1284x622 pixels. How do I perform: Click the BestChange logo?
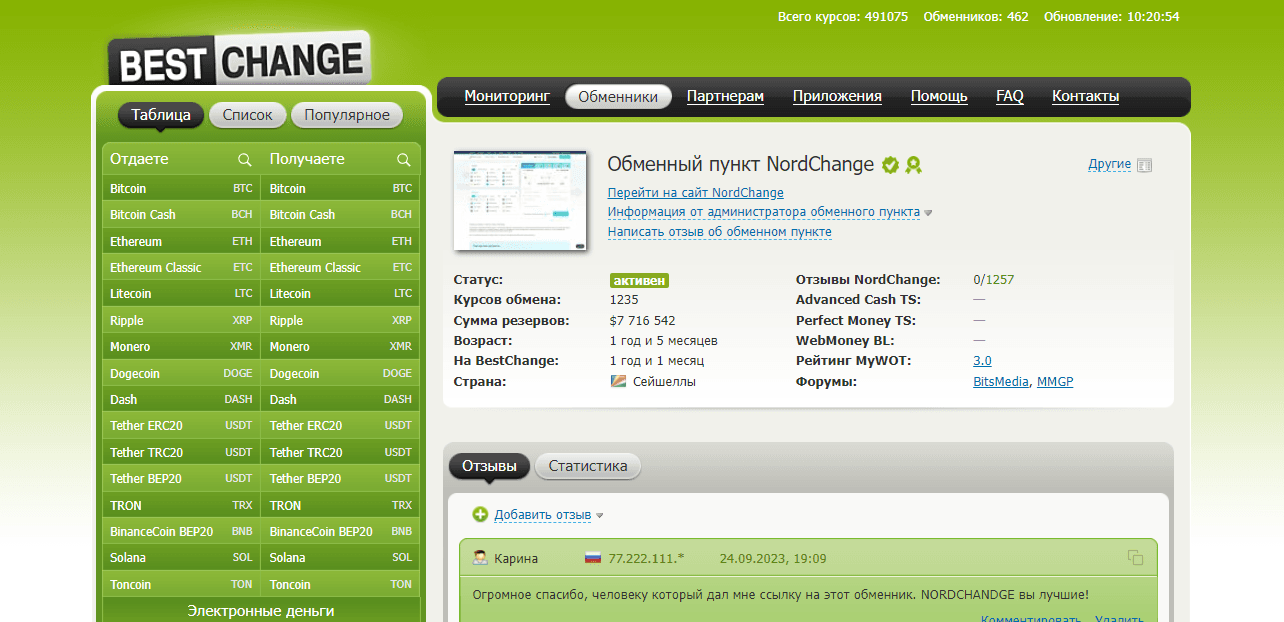point(239,60)
